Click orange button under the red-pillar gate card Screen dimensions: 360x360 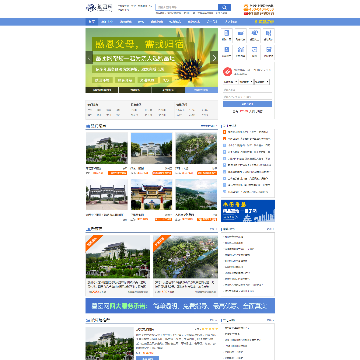coord(163,219)
